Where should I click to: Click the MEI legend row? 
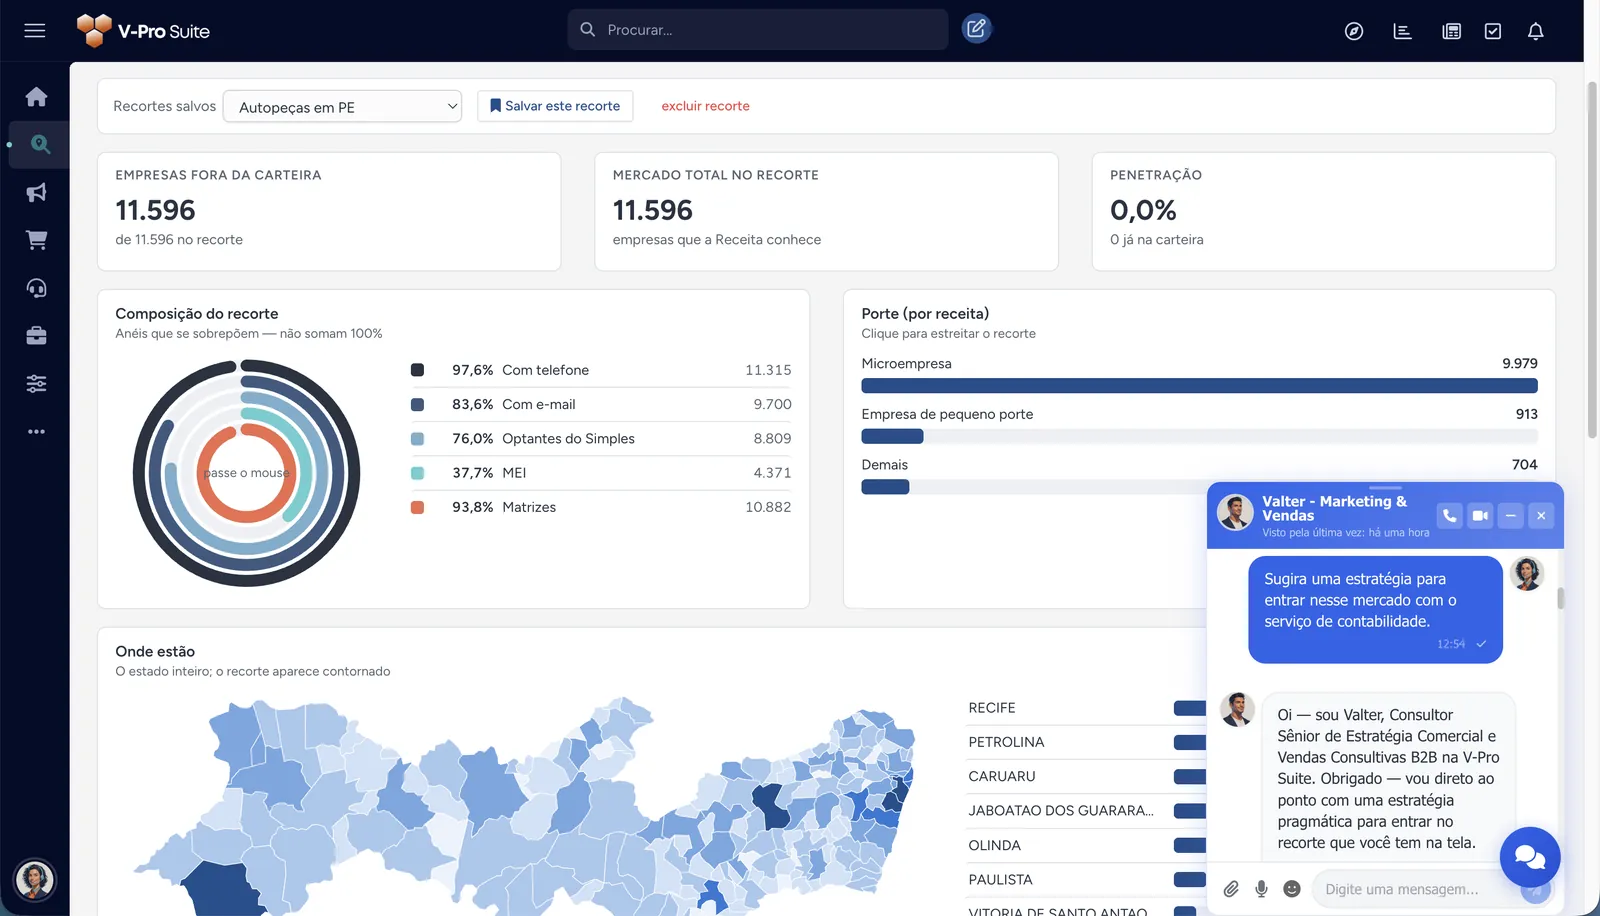click(601, 473)
